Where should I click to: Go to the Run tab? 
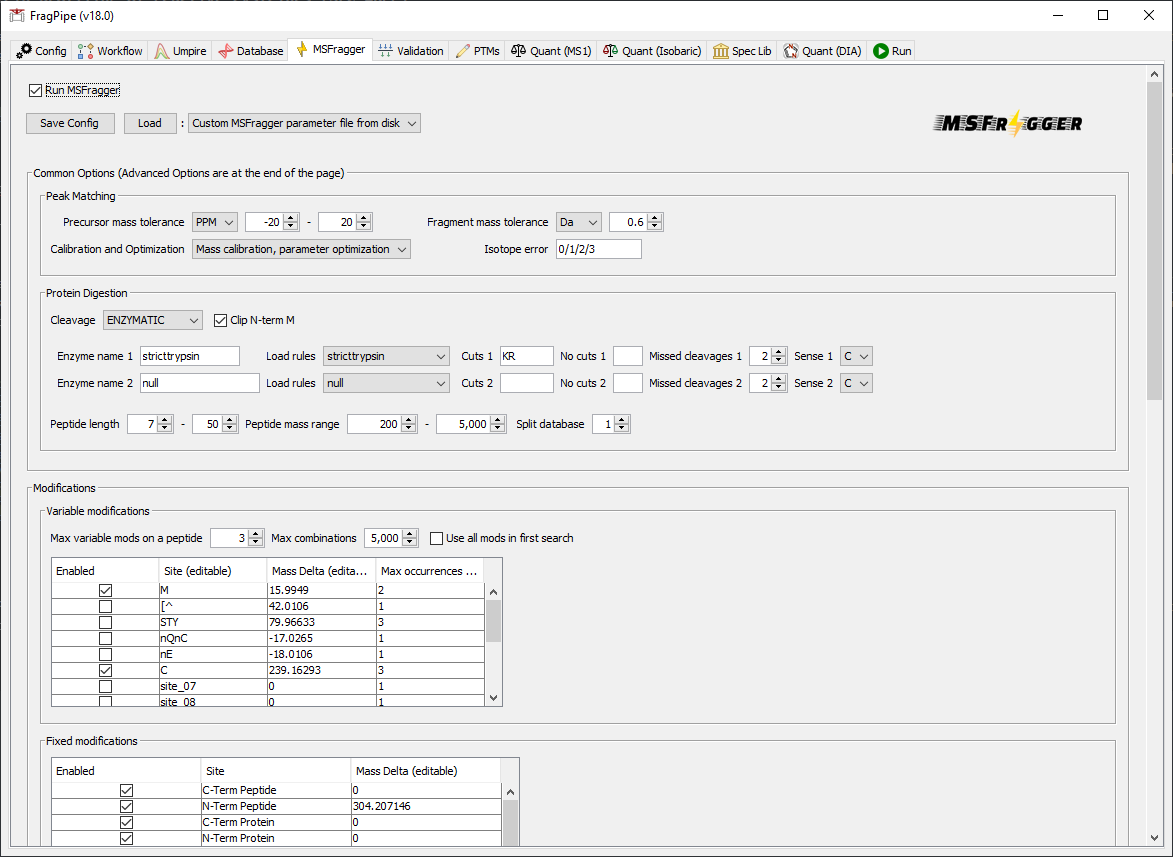(x=892, y=51)
